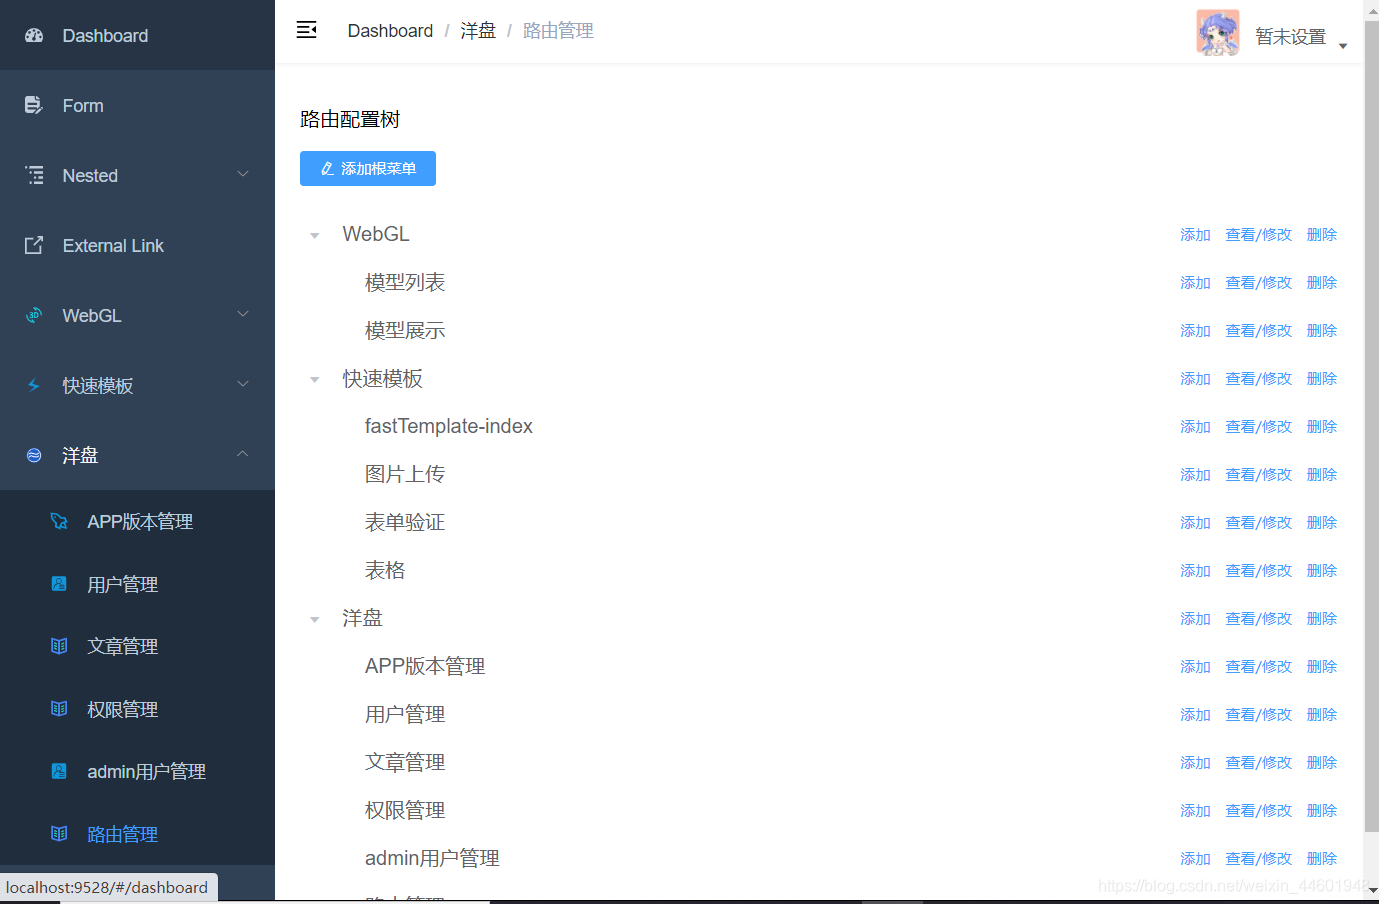This screenshot has height=904, width=1379.
Task: Click 删除 on the WebGL route row
Action: pyautogui.click(x=1321, y=234)
